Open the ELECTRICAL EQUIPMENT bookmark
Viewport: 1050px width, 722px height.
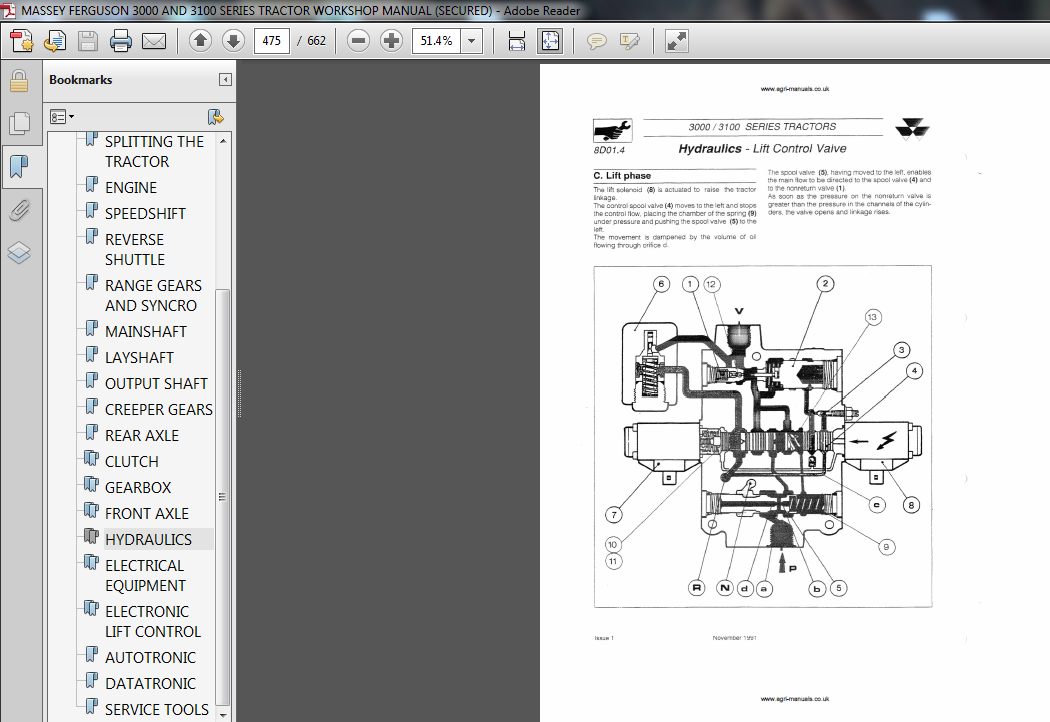(x=145, y=575)
